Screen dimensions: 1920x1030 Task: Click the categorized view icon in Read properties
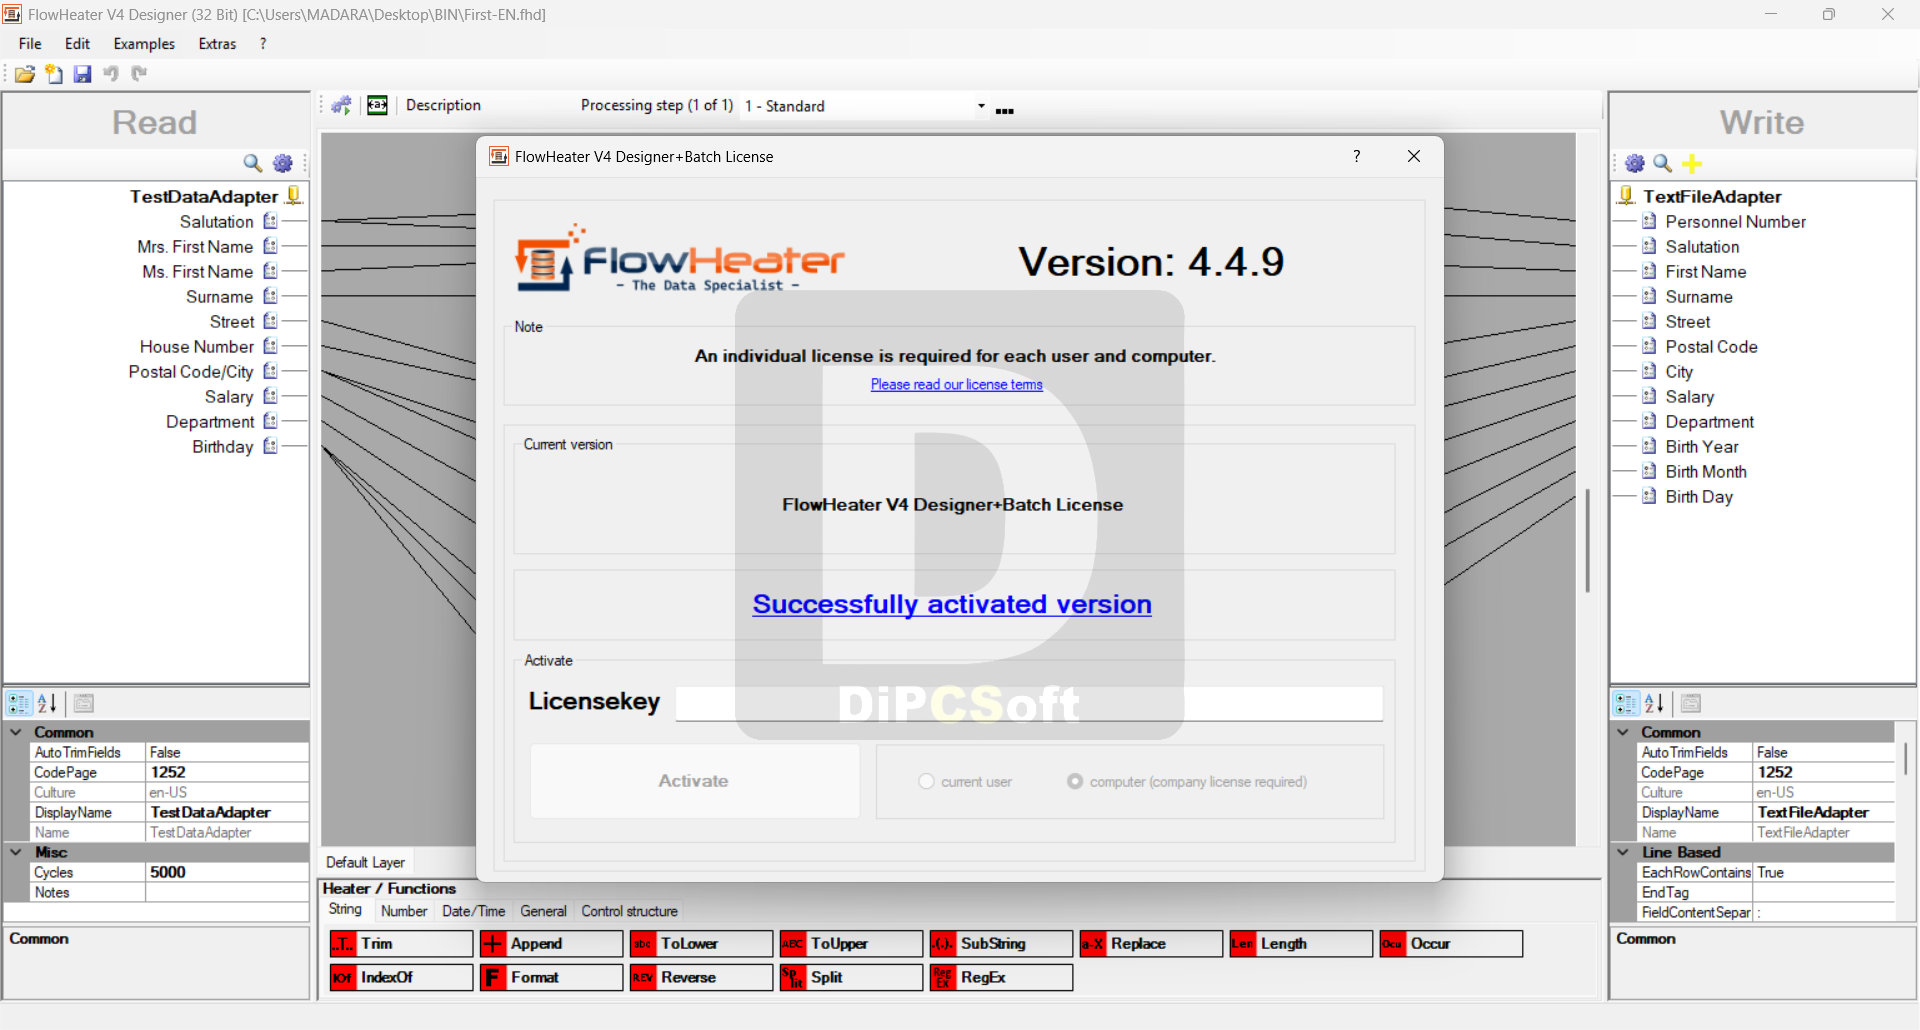[x=19, y=703]
